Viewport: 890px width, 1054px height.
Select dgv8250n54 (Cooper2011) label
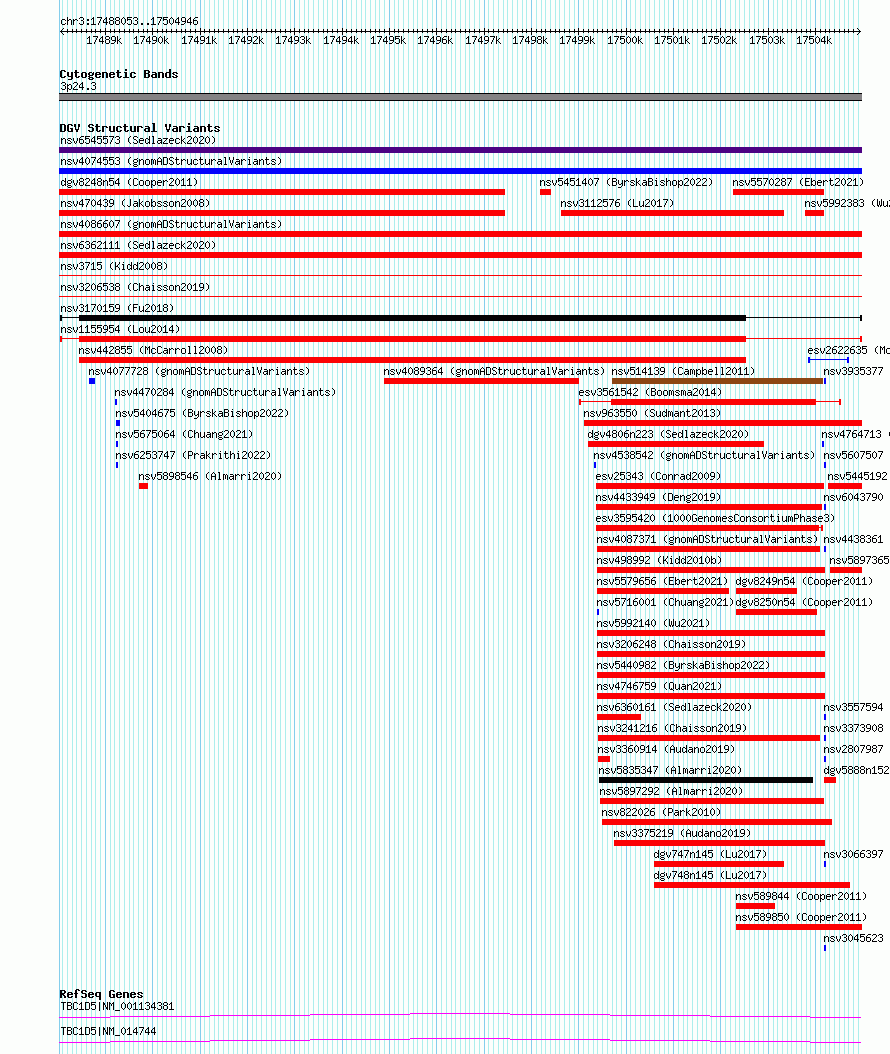click(804, 602)
